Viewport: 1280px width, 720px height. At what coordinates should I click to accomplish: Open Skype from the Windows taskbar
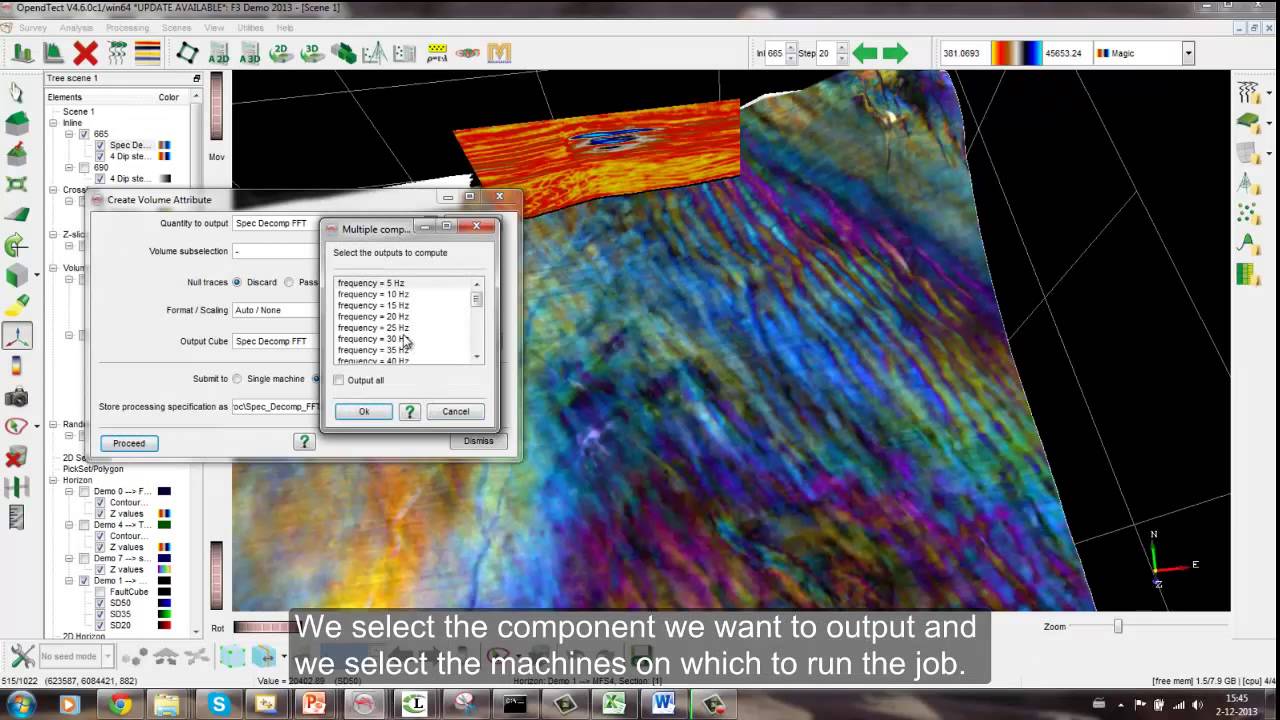[x=219, y=705]
